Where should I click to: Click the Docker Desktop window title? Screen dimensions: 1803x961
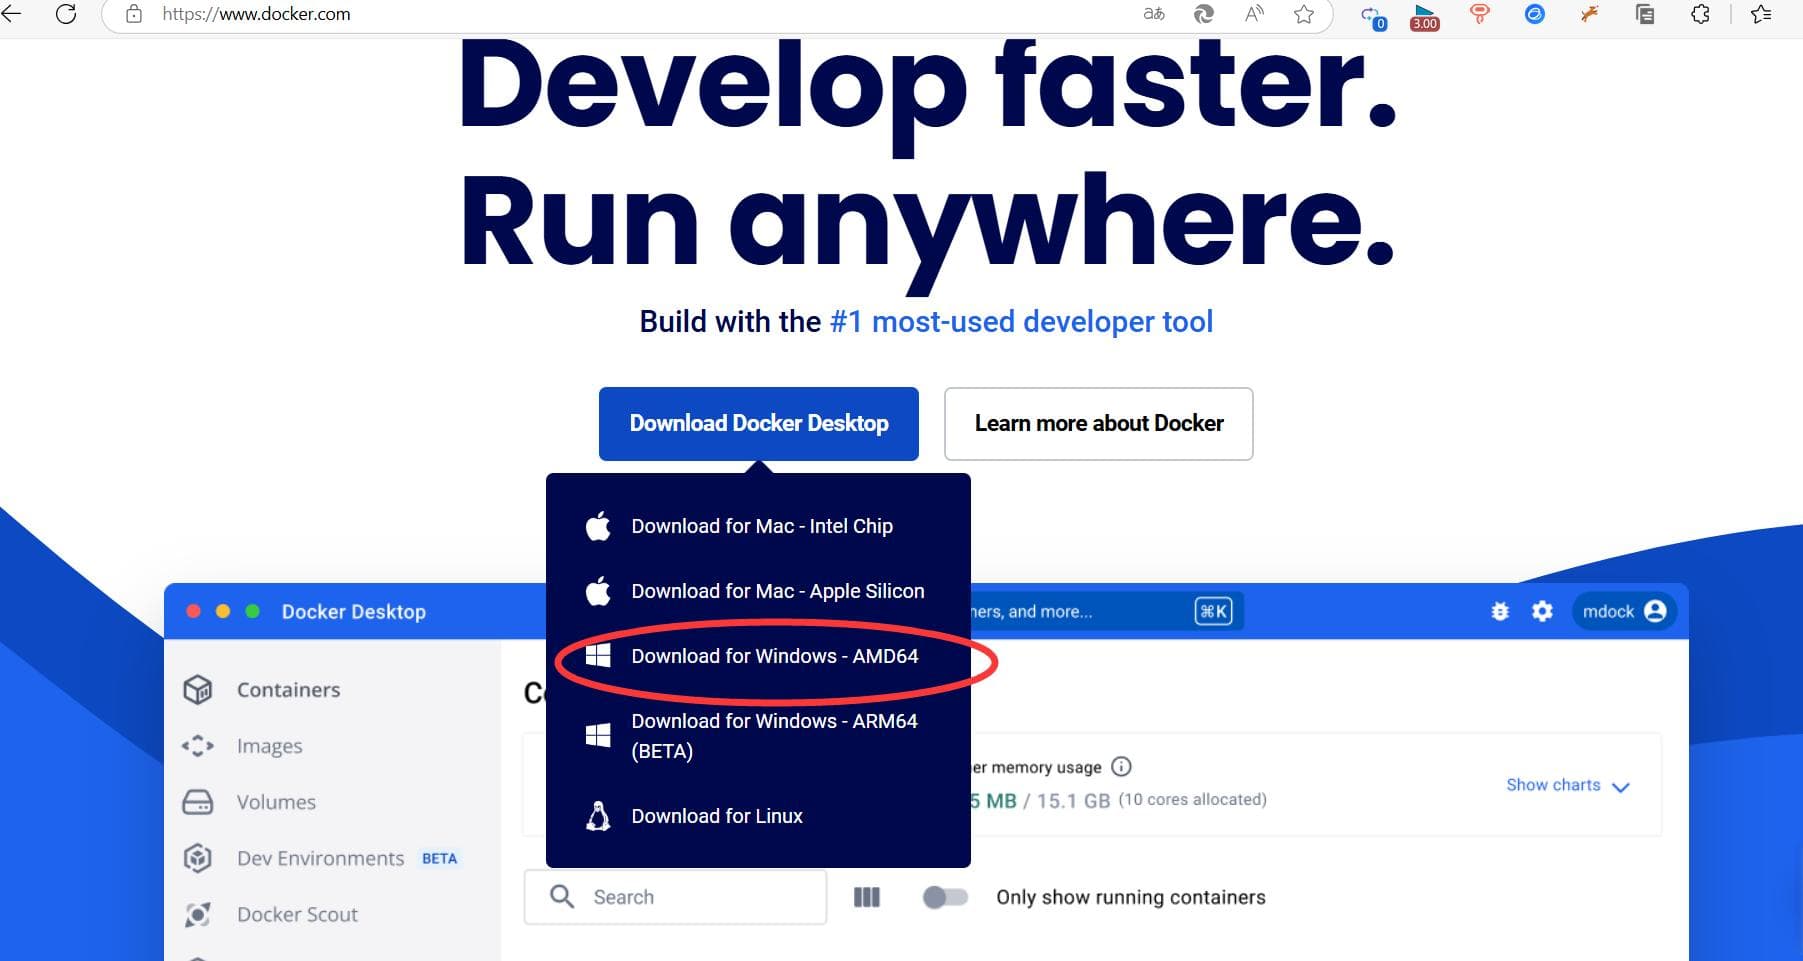pyautogui.click(x=354, y=611)
